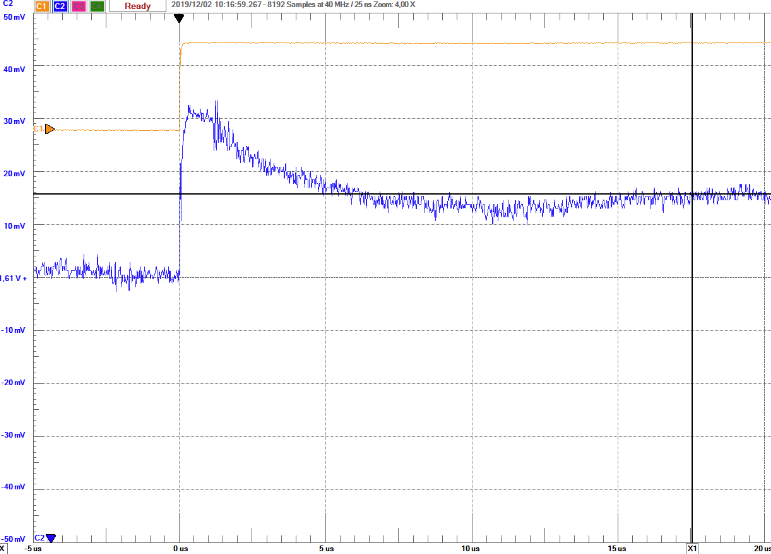Image resolution: width=771 pixels, height=554 pixels.
Task: Click the Ready acquisition status button
Action: point(137,6)
